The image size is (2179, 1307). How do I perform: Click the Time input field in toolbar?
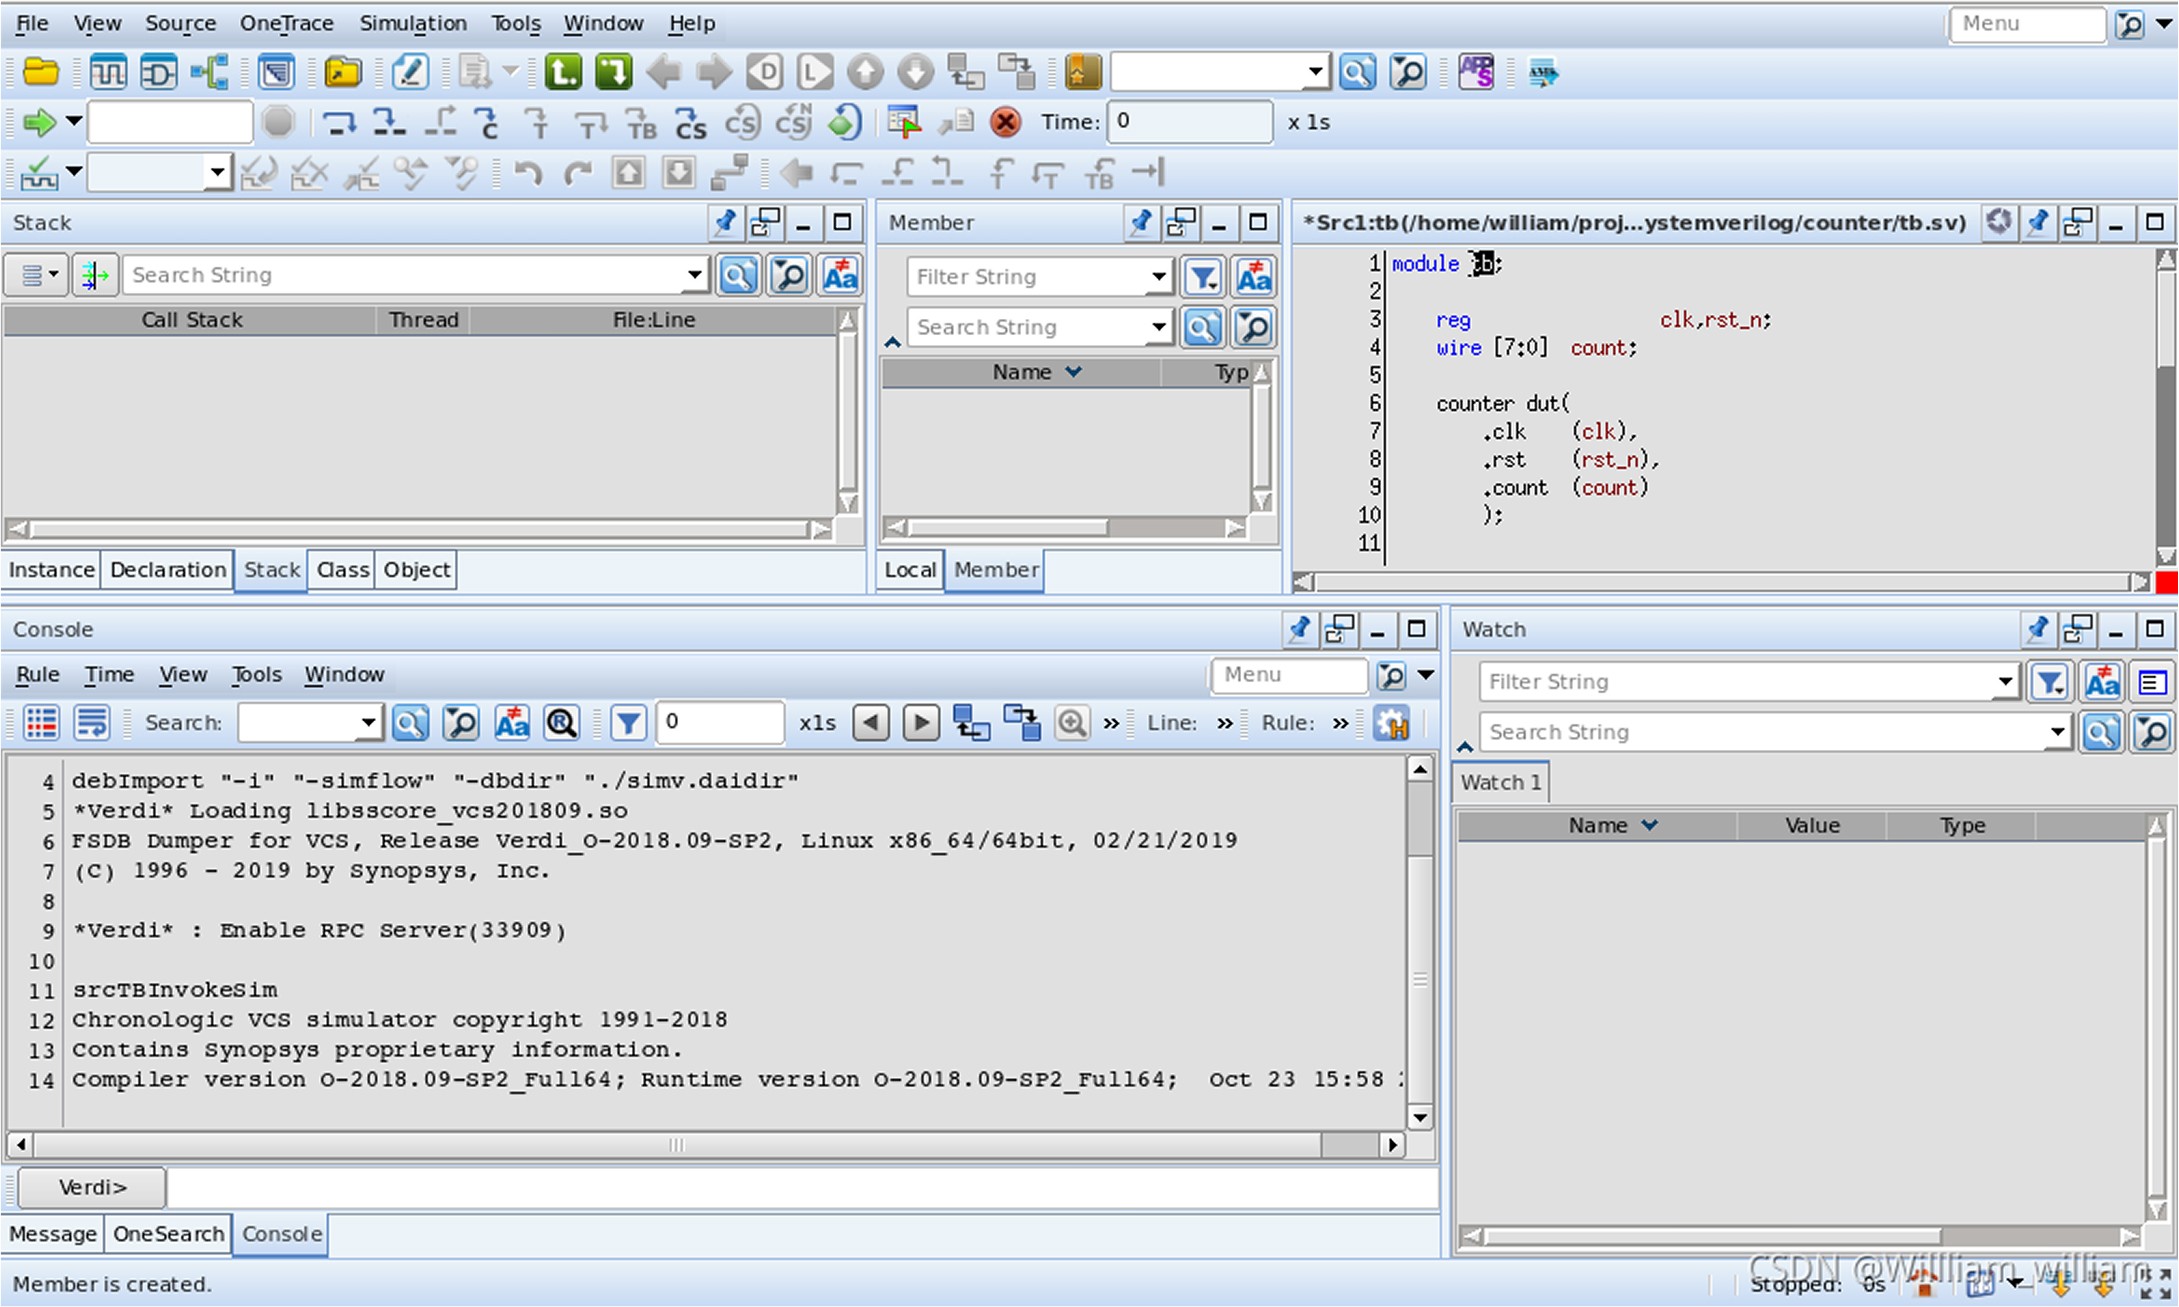pos(1188,122)
